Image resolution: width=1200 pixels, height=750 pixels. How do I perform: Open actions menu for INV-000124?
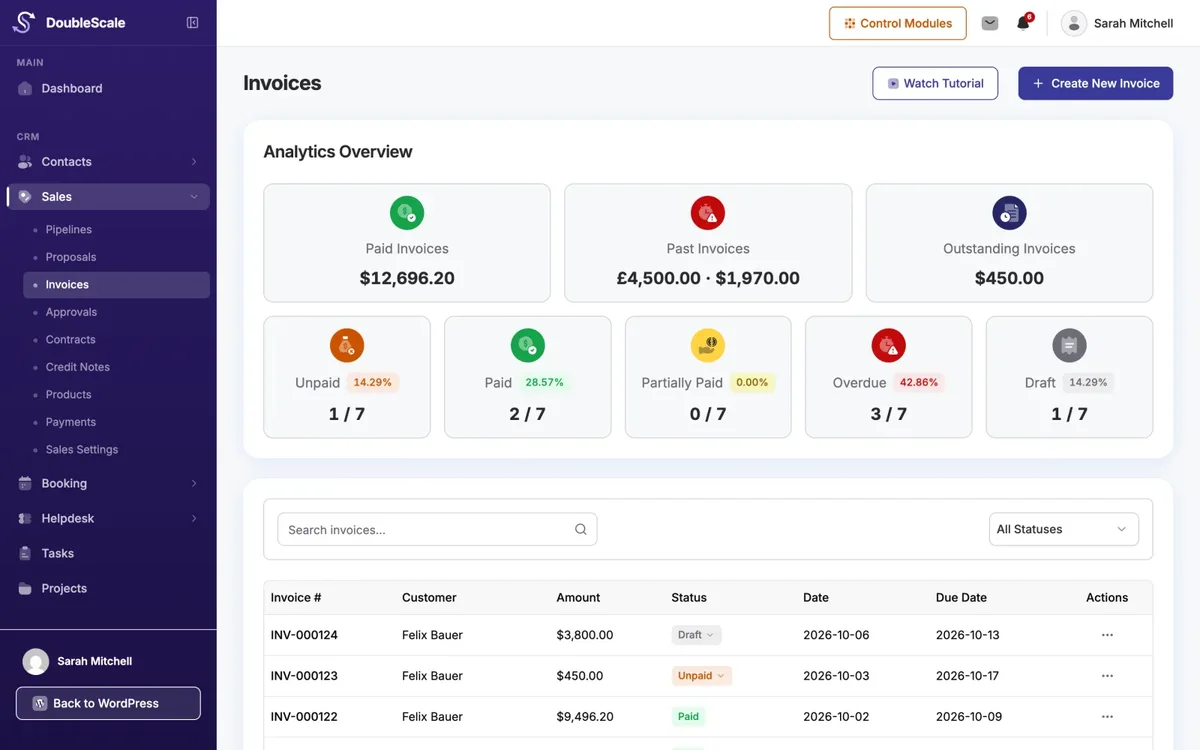pyautogui.click(x=1107, y=635)
